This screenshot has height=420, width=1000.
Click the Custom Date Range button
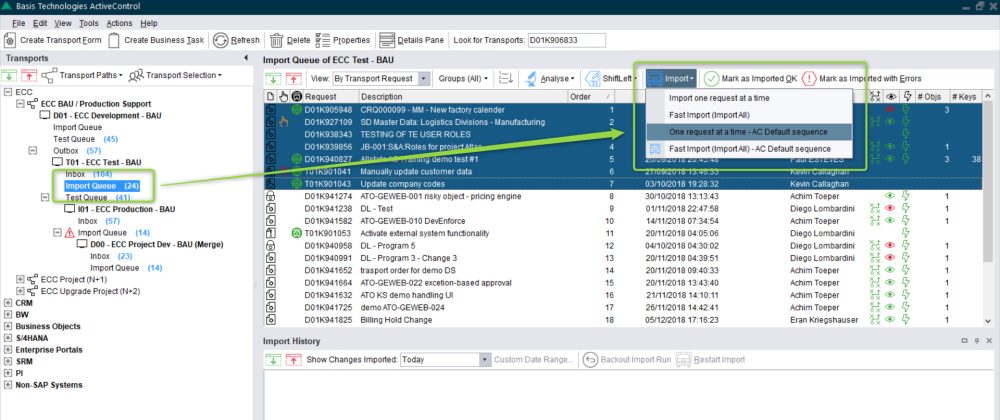pyautogui.click(x=534, y=359)
